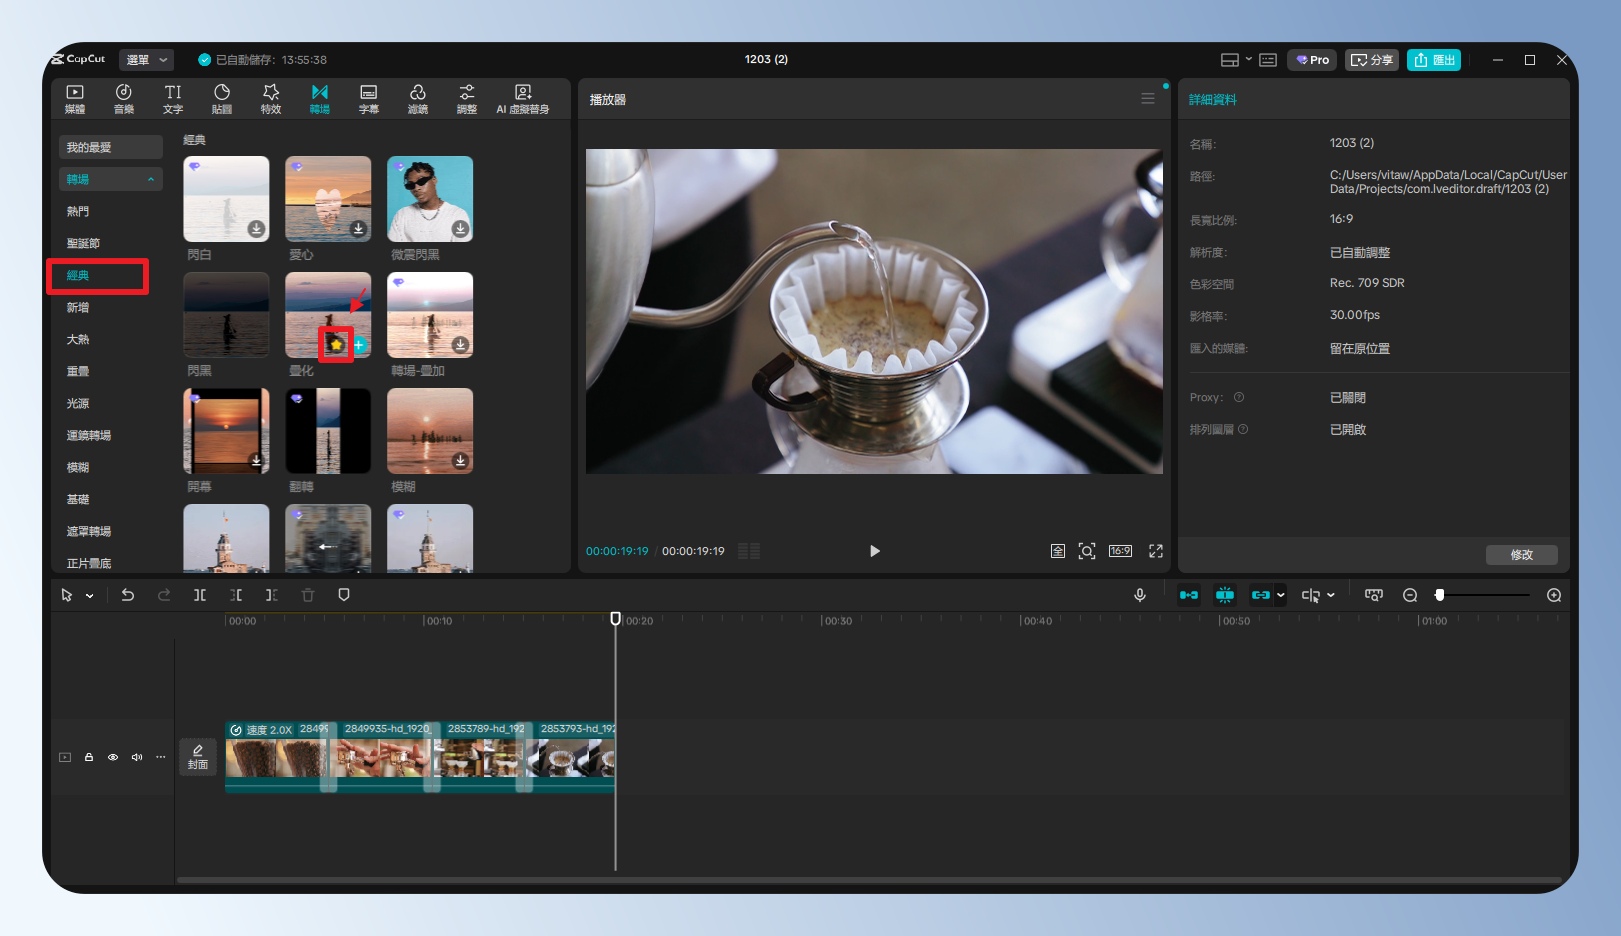Click the 匯出 export button
The image size is (1621, 936).
tap(1433, 60)
